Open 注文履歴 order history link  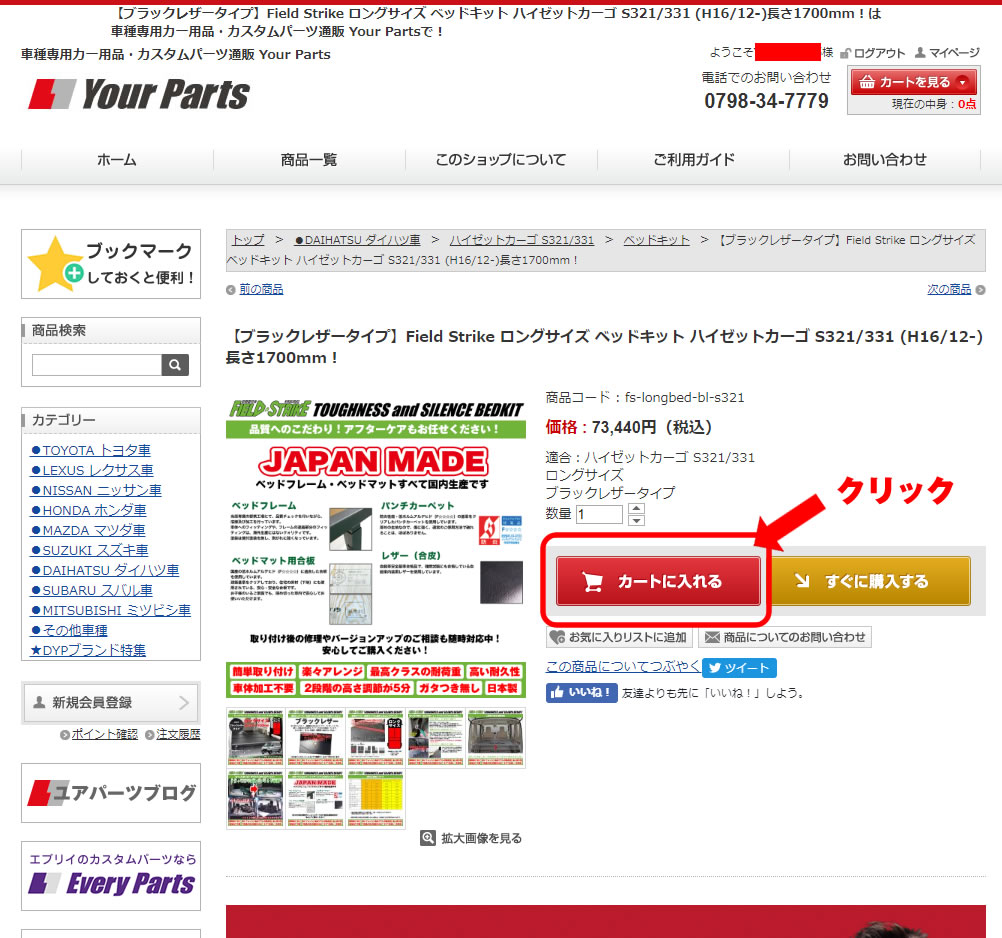[178, 734]
